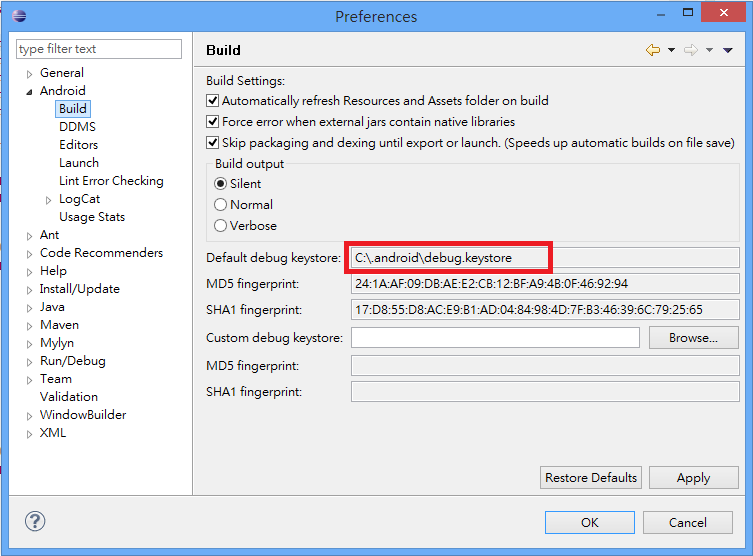Select the LogCat item label
Viewport: 753px width, 556px height.
79,199
